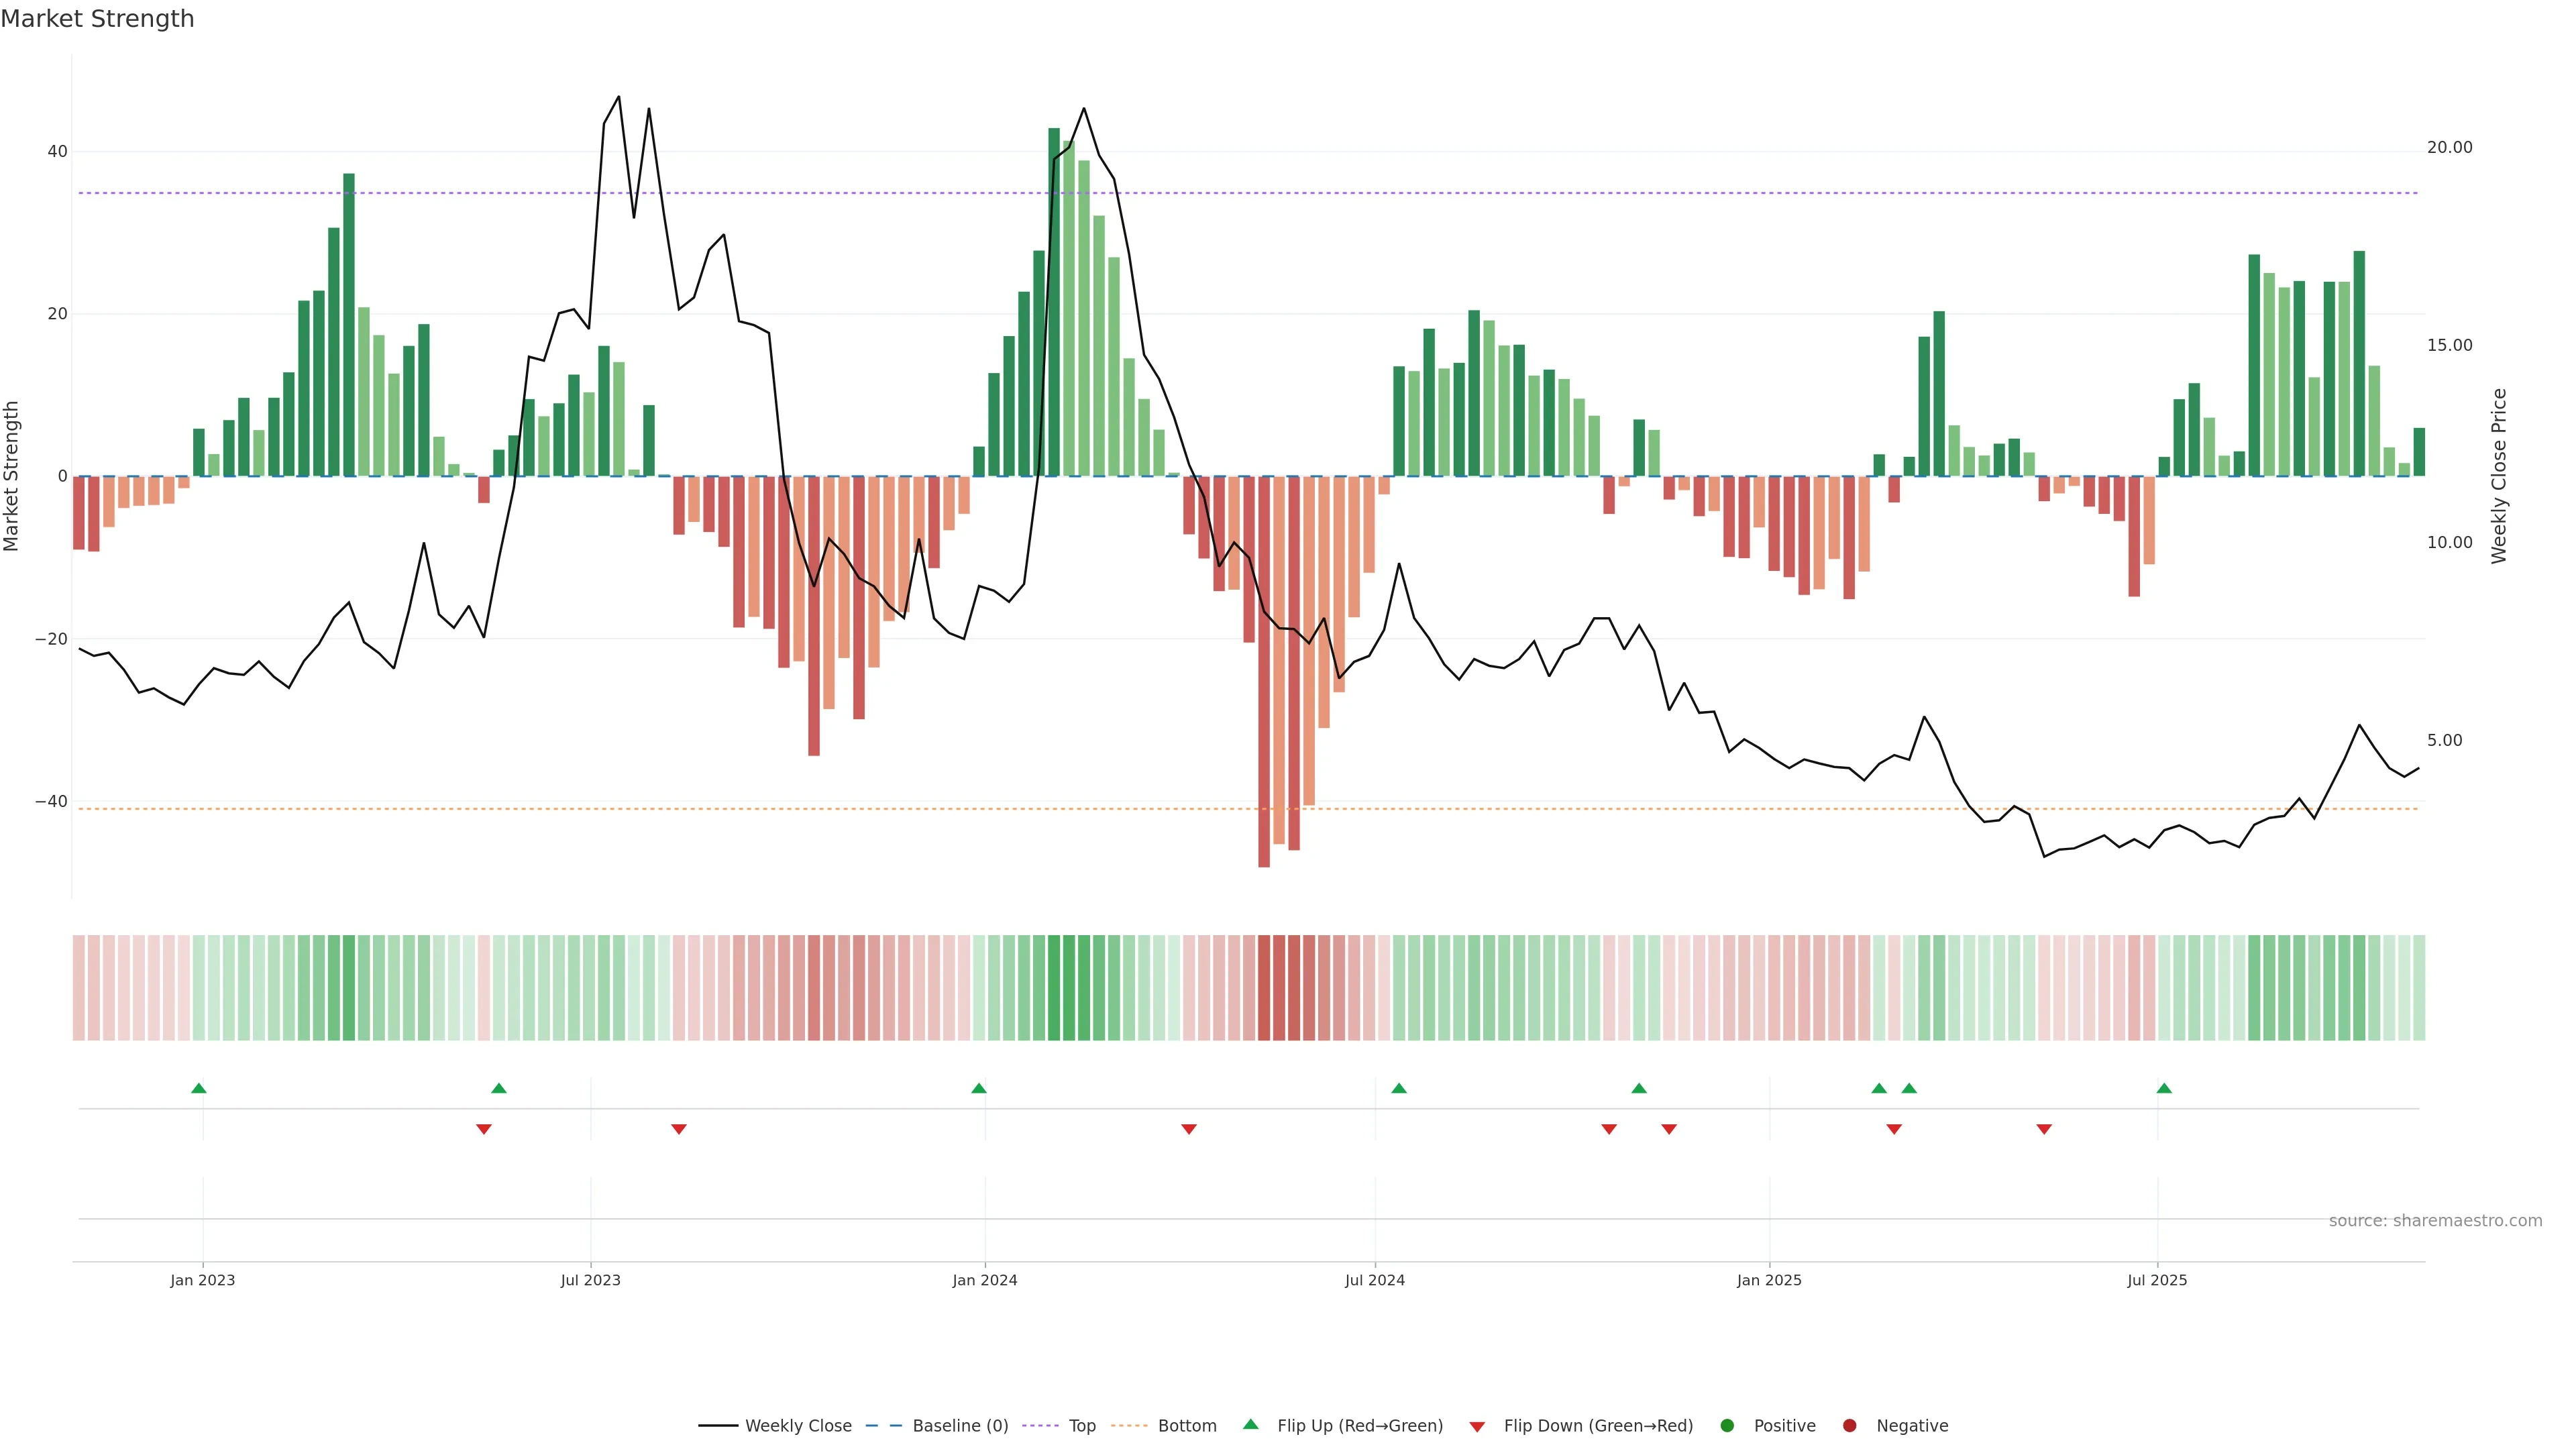Click the Weekly Close legend line icon
The image size is (2576, 1449).
point(718,1426)
